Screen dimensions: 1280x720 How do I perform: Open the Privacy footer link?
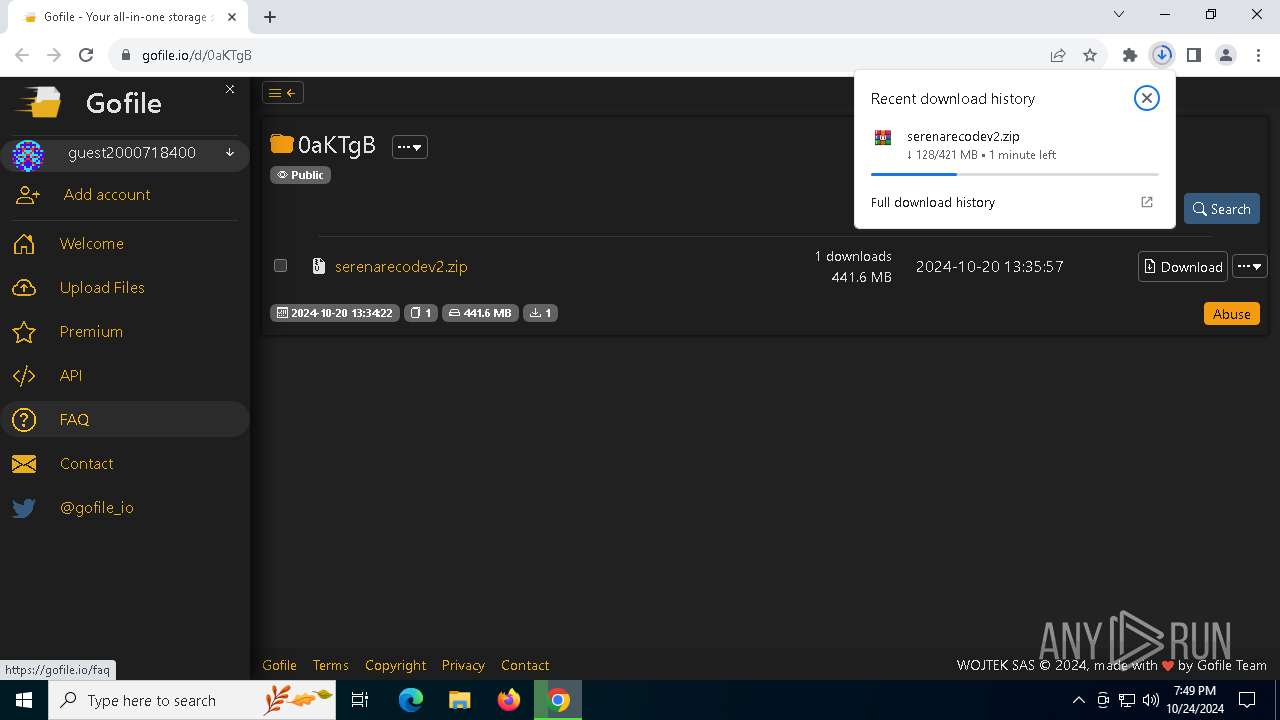(463, 665)
